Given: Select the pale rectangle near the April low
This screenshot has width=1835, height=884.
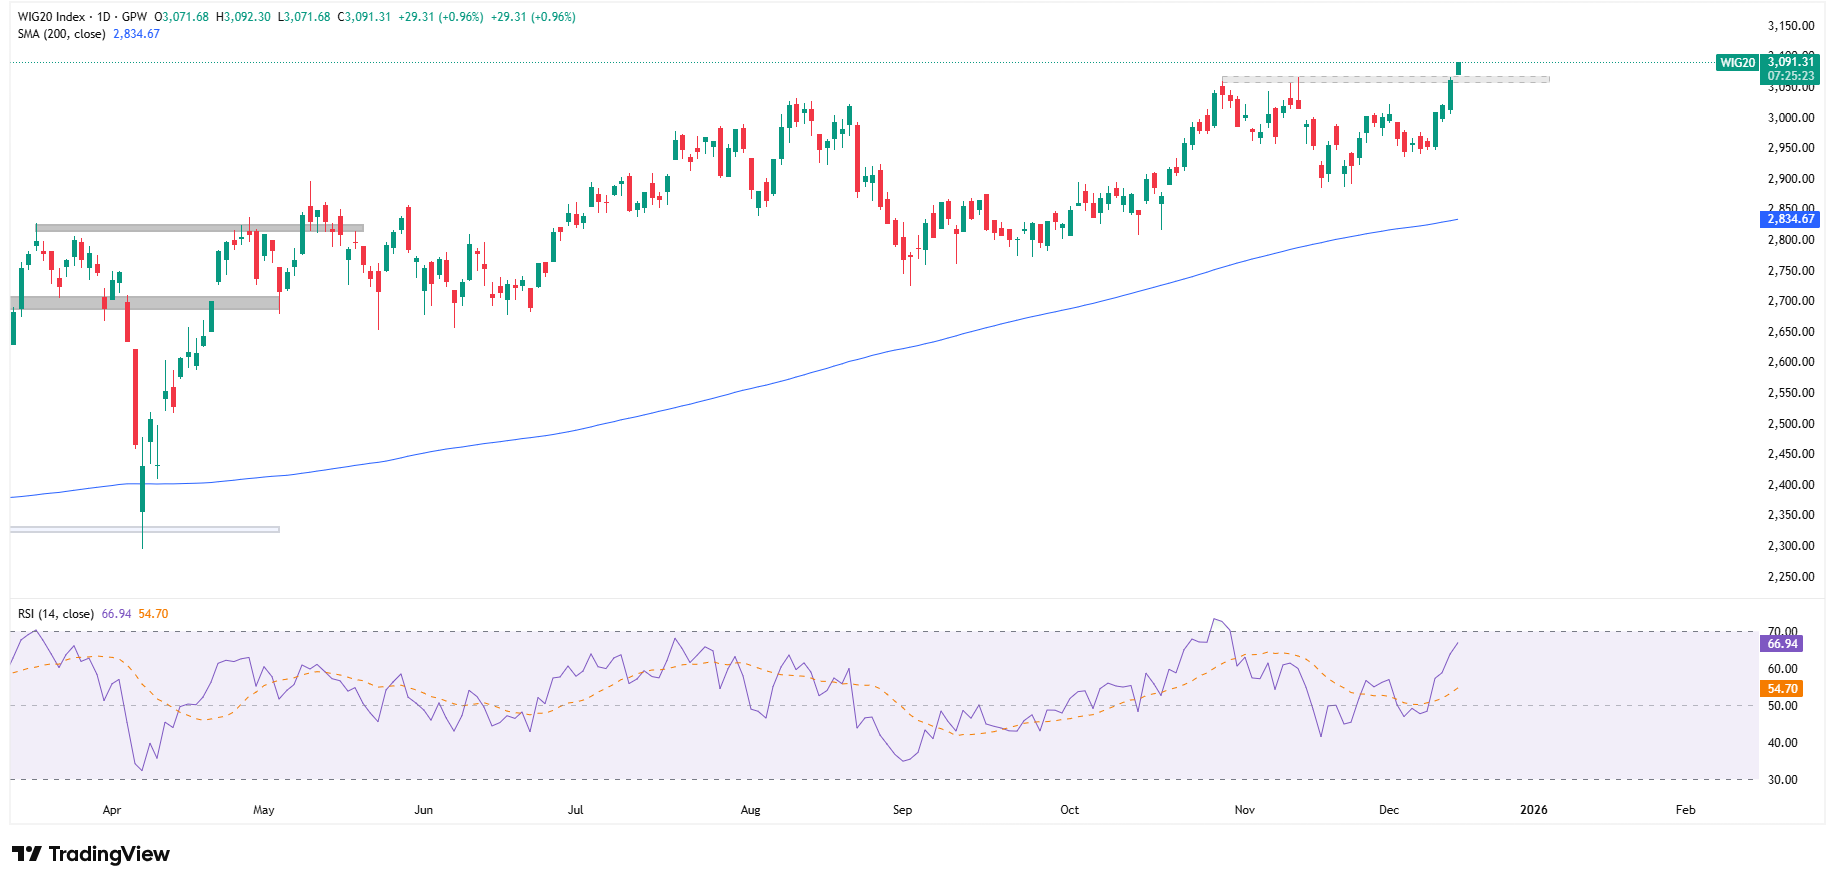Looking at the screenshot, I should pos(145,529).
